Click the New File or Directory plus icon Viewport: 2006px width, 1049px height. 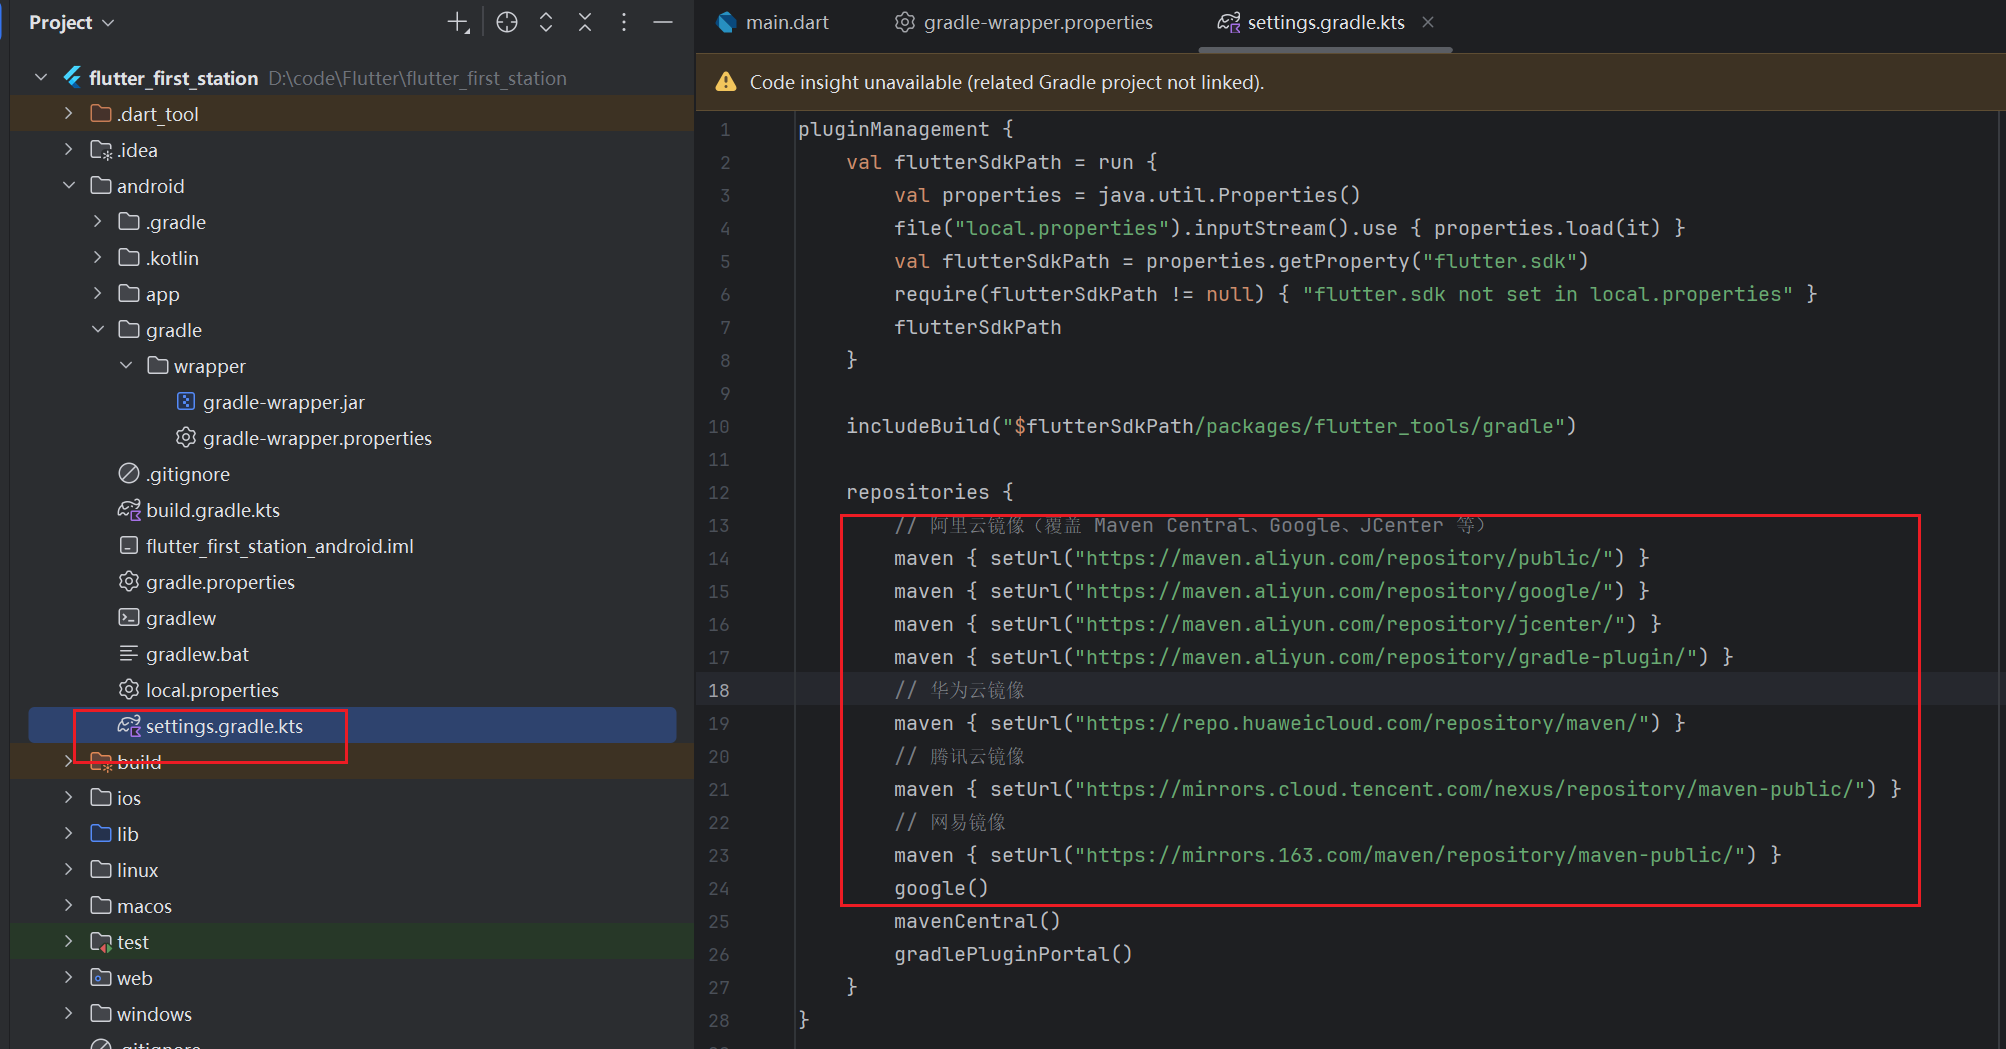click(x=458, y=22)
